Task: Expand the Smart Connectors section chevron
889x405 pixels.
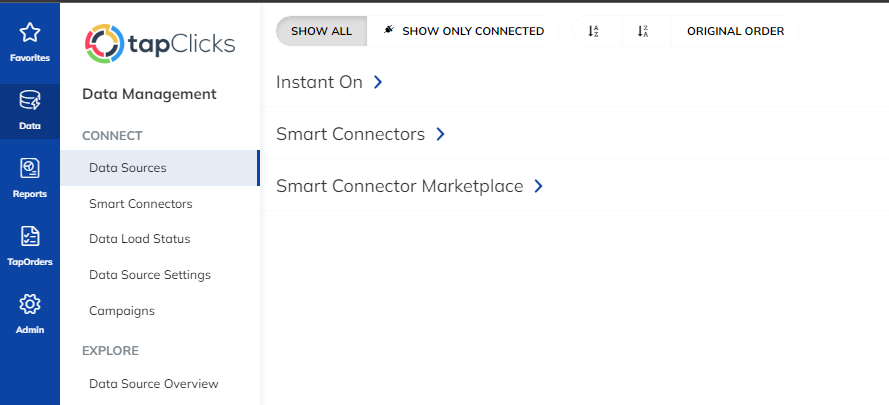Action: [x=441, y=134]
